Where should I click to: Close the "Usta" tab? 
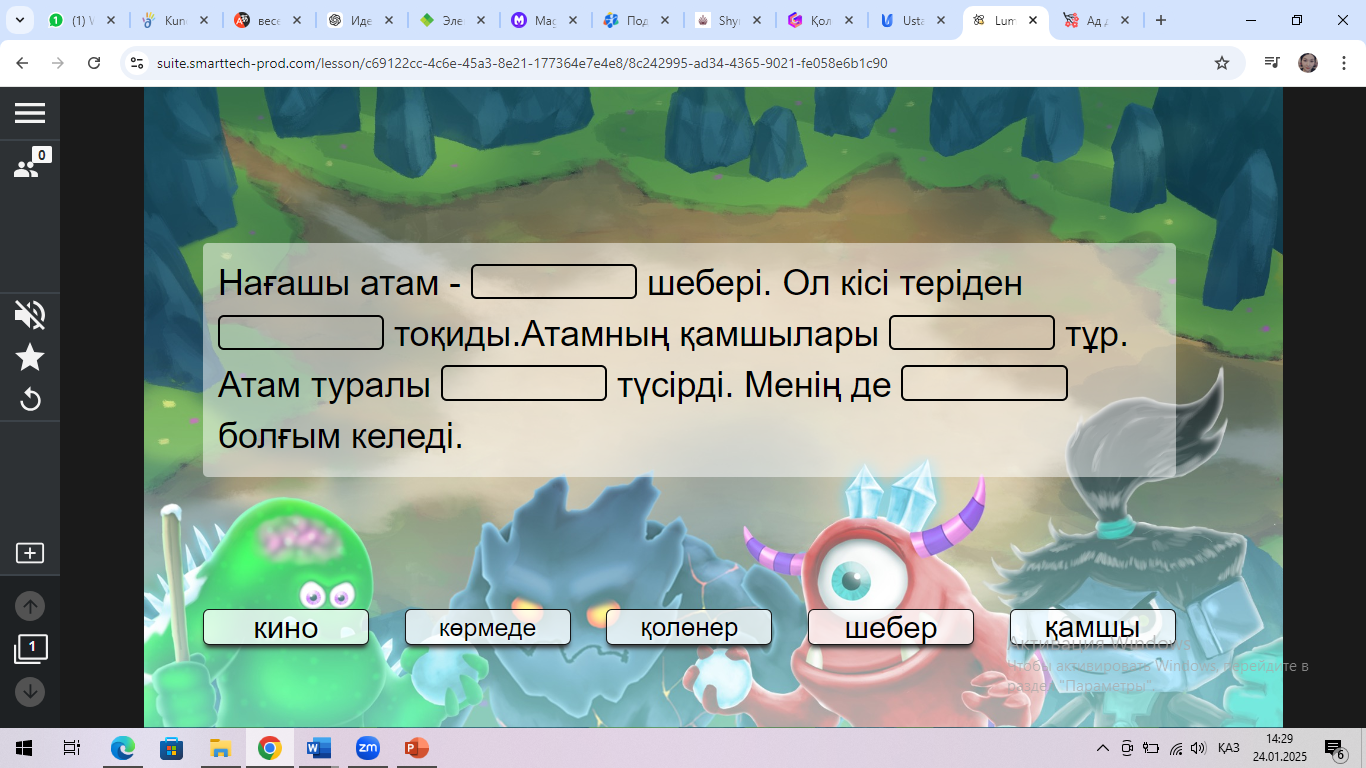941,20
